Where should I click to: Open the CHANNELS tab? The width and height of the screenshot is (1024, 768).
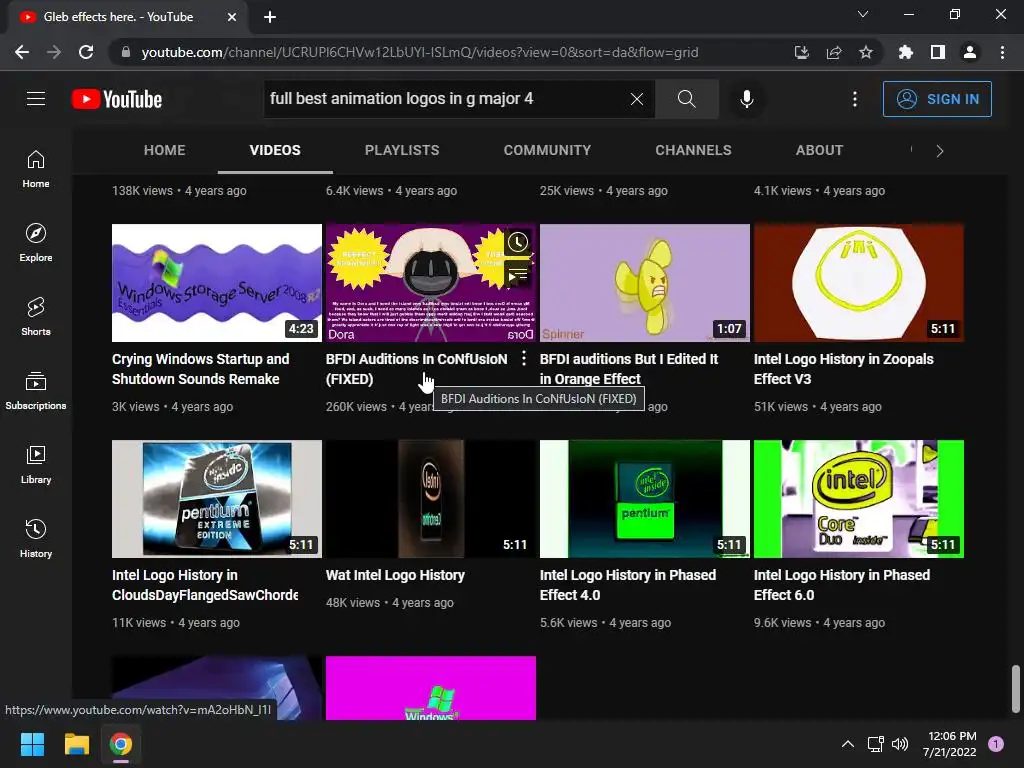coord(694,150)
